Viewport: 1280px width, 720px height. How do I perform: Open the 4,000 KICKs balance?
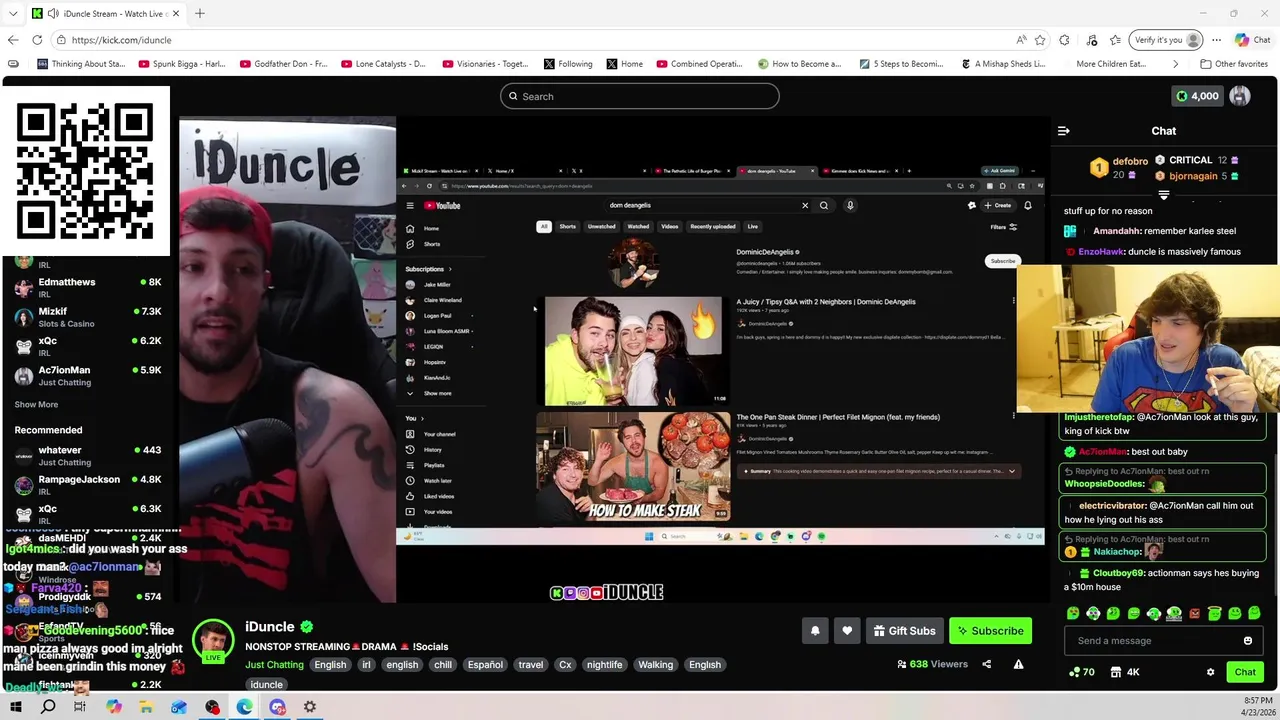pyautogui.click(x=1197, y=96)
